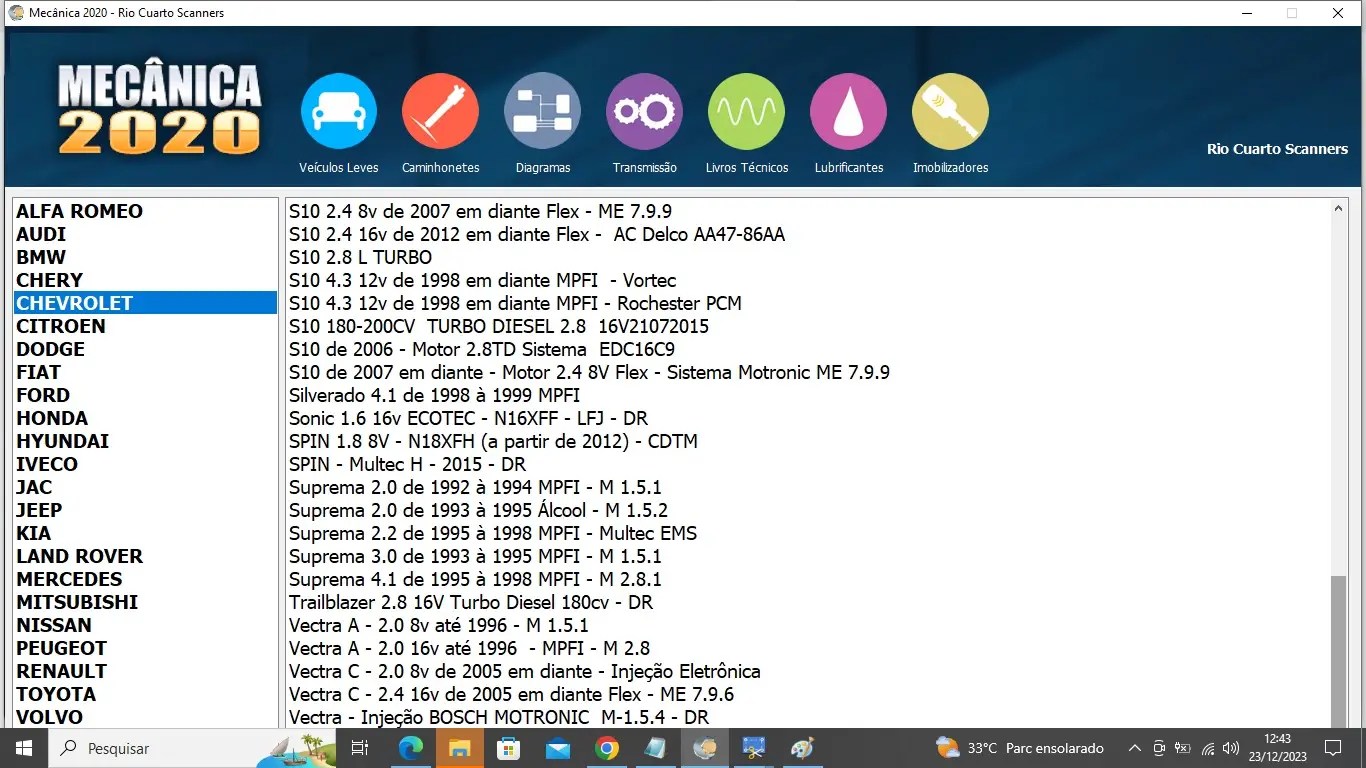This screenshot has width=1366, height=768.
Task: Click the volume icon in system tray
Action: 1230,748
